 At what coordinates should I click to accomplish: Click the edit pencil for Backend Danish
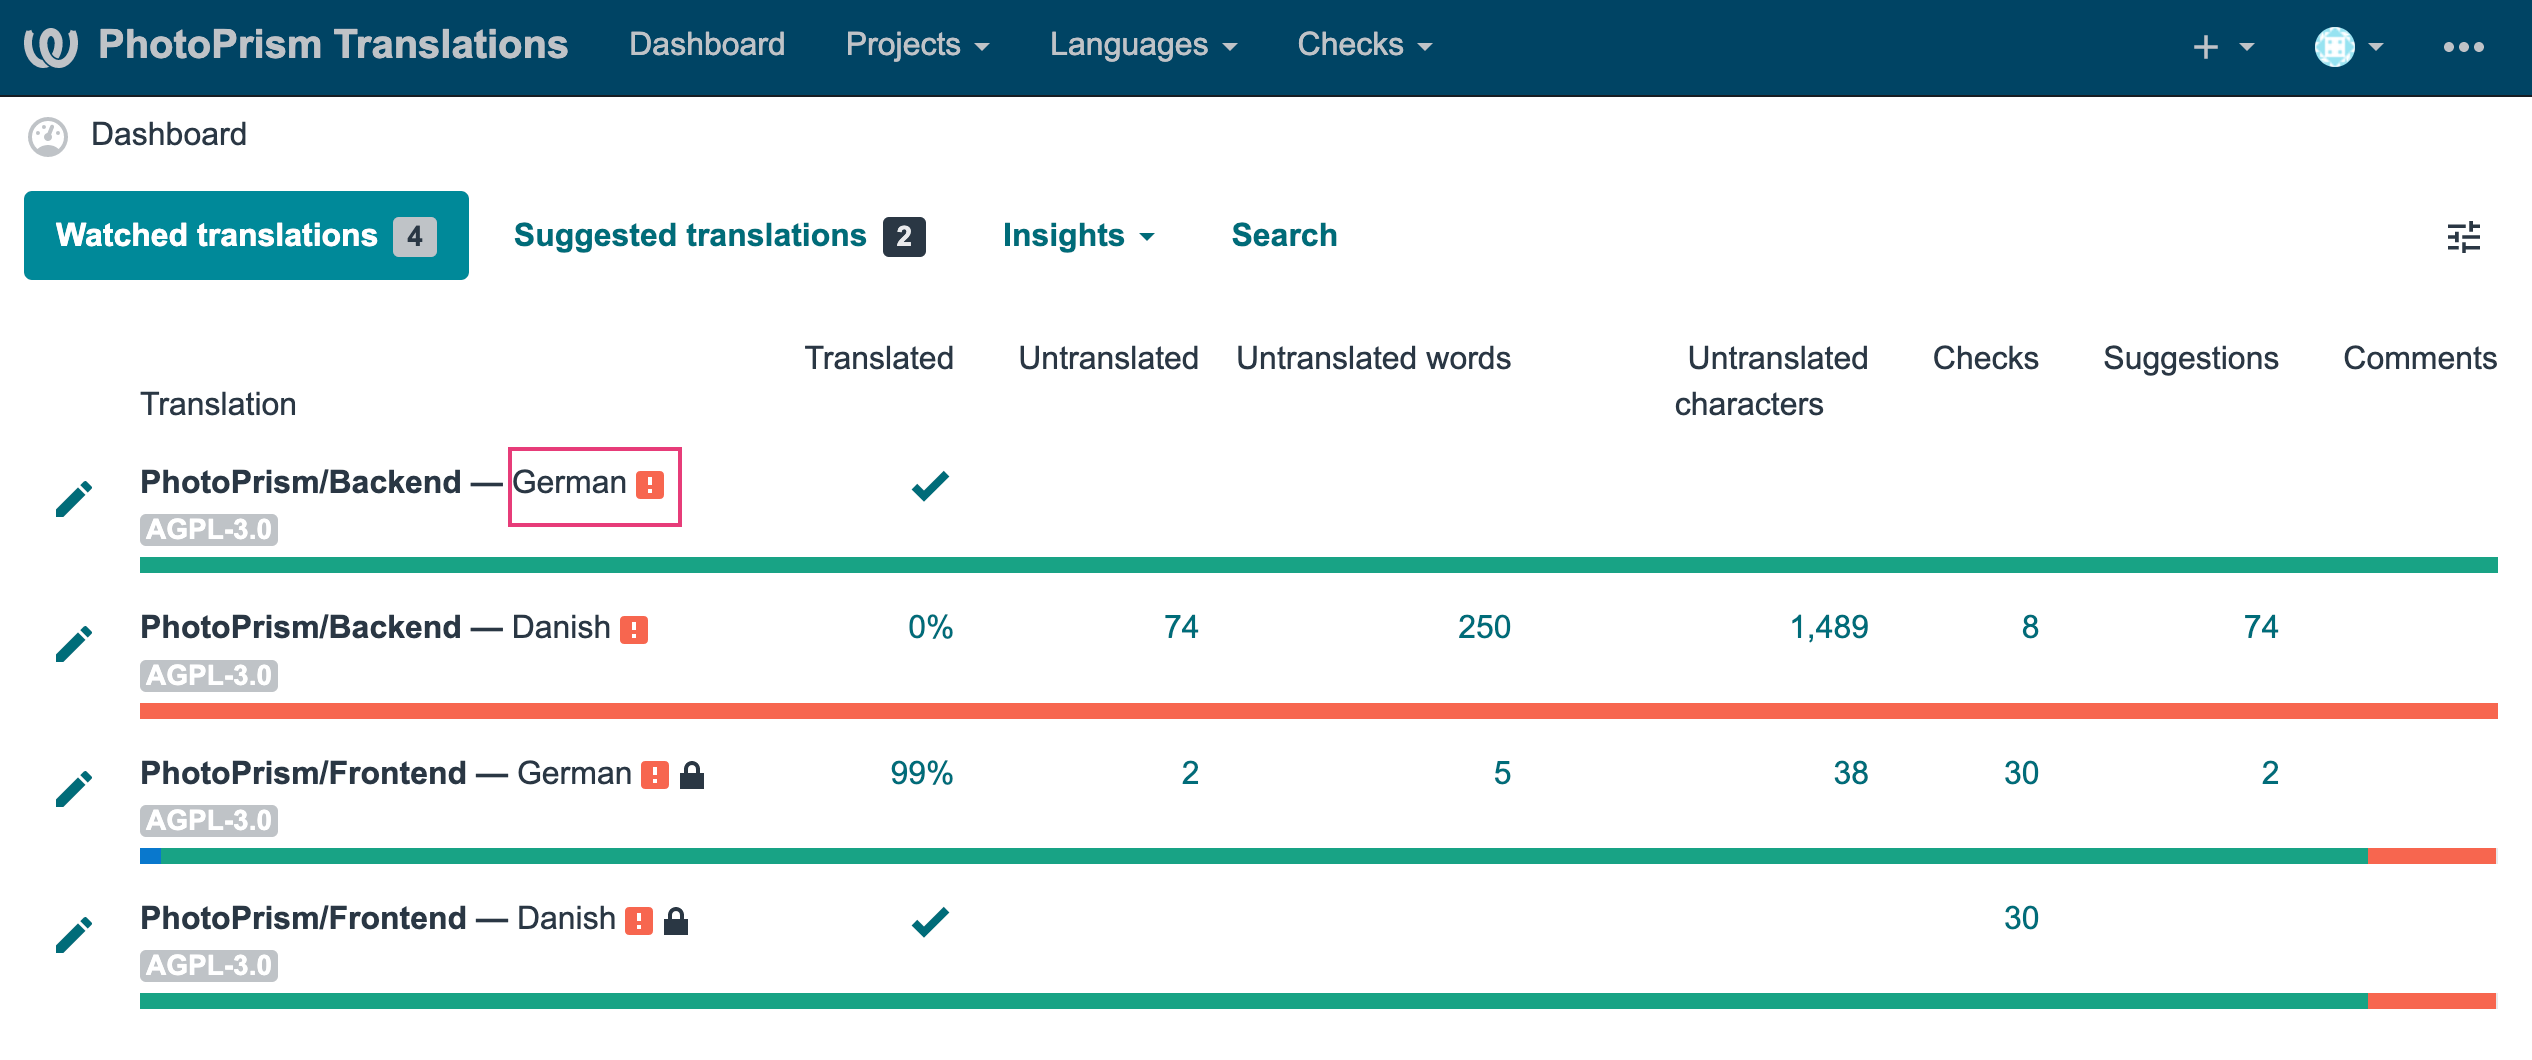(74, 644)
